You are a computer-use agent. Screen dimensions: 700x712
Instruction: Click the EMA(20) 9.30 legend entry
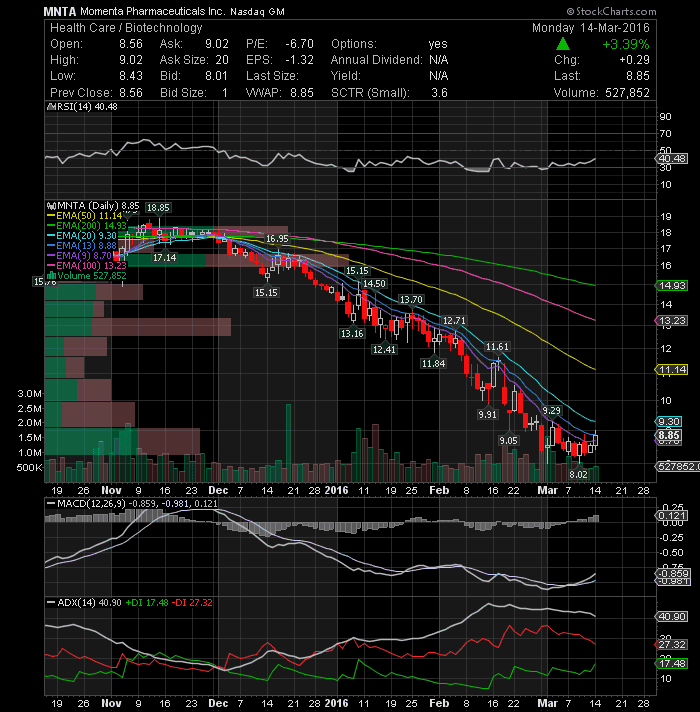(86, 235)
